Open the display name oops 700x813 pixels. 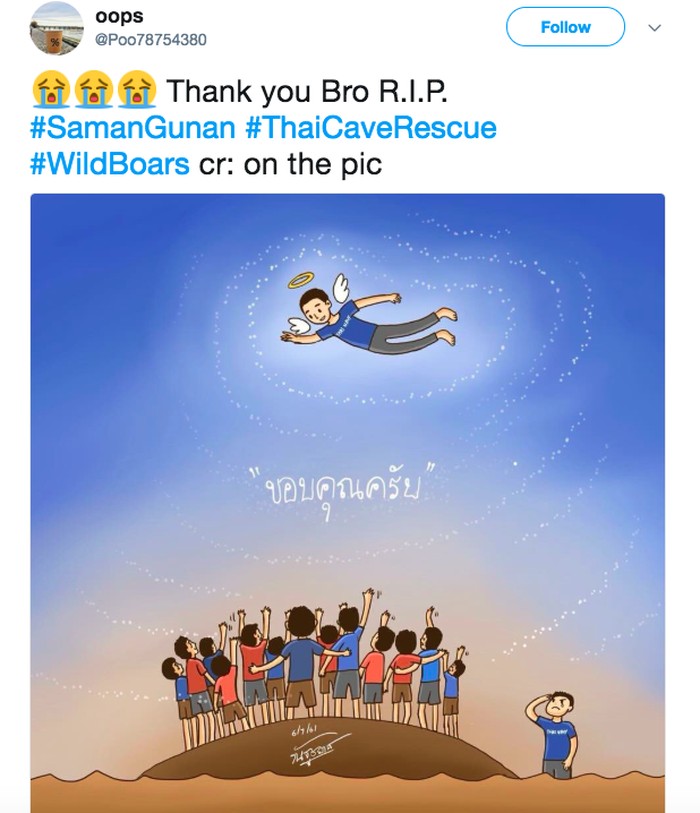pyautogui.click(x=119, y=17)
